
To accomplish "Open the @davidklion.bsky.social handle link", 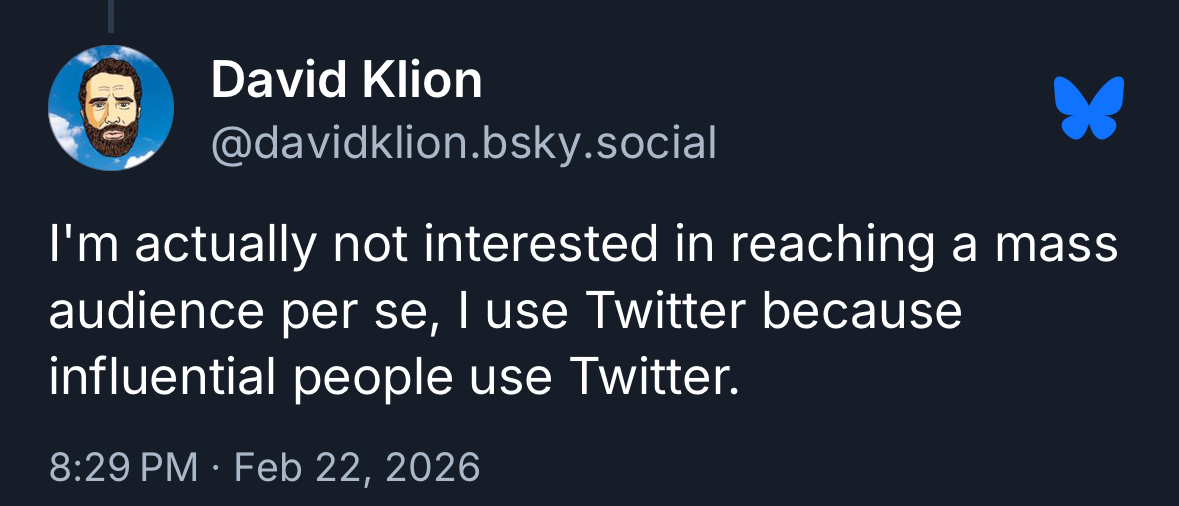I will click(463, 143).
